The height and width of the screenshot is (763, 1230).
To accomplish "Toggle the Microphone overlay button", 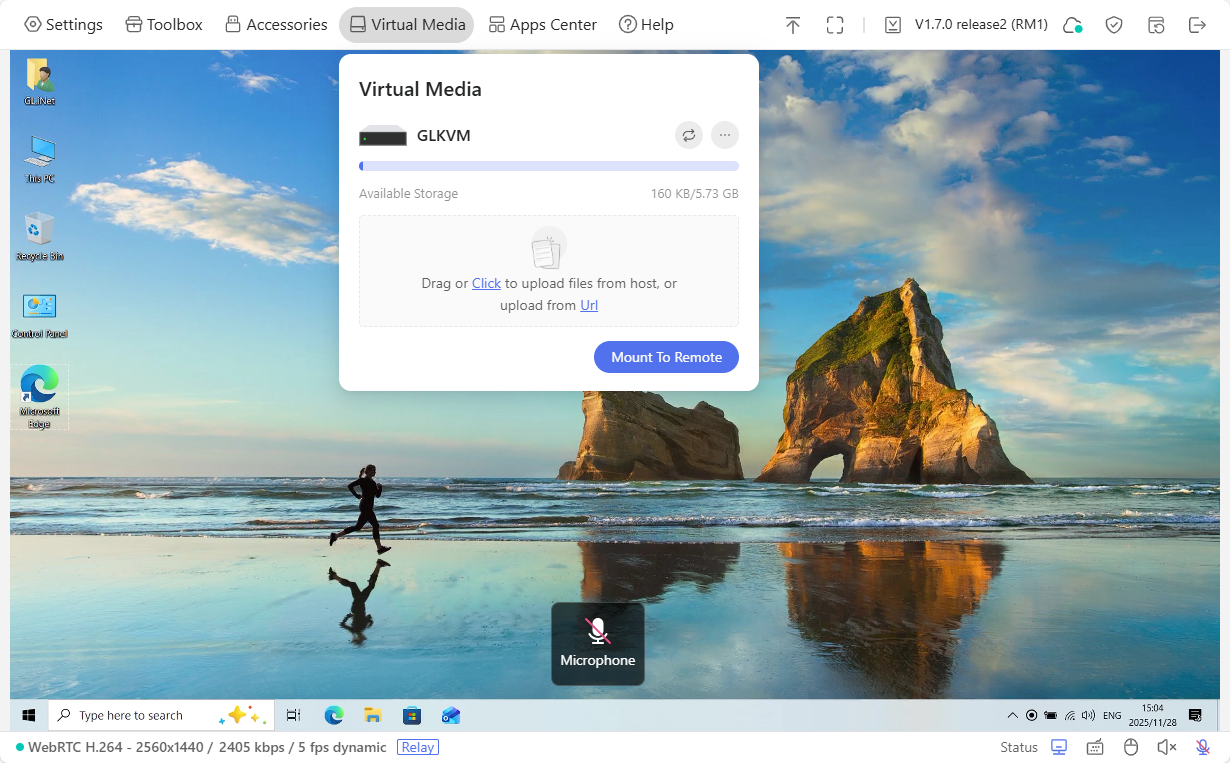I will (597, 643).
